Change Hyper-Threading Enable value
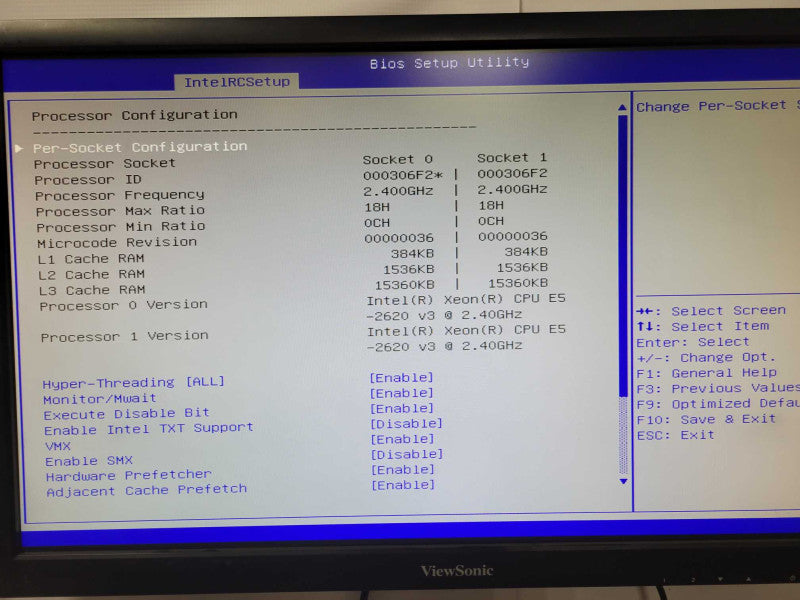Image resolution: width=800 pixels, height=600 pixels. pos(402,378)
